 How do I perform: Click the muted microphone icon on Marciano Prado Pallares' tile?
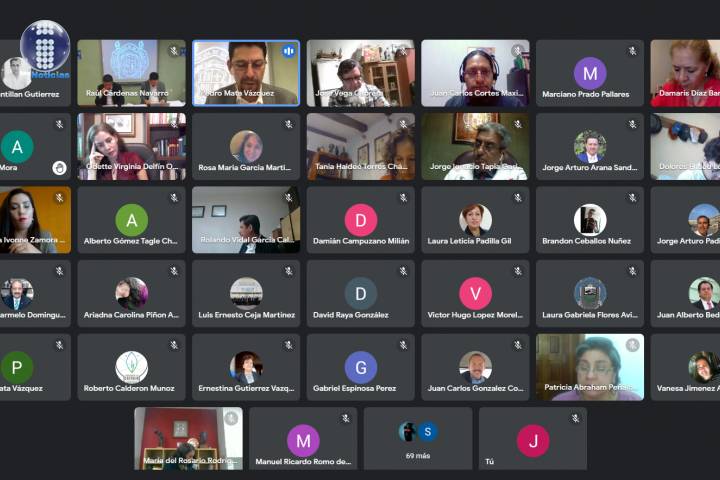click(x=632, y=51)
